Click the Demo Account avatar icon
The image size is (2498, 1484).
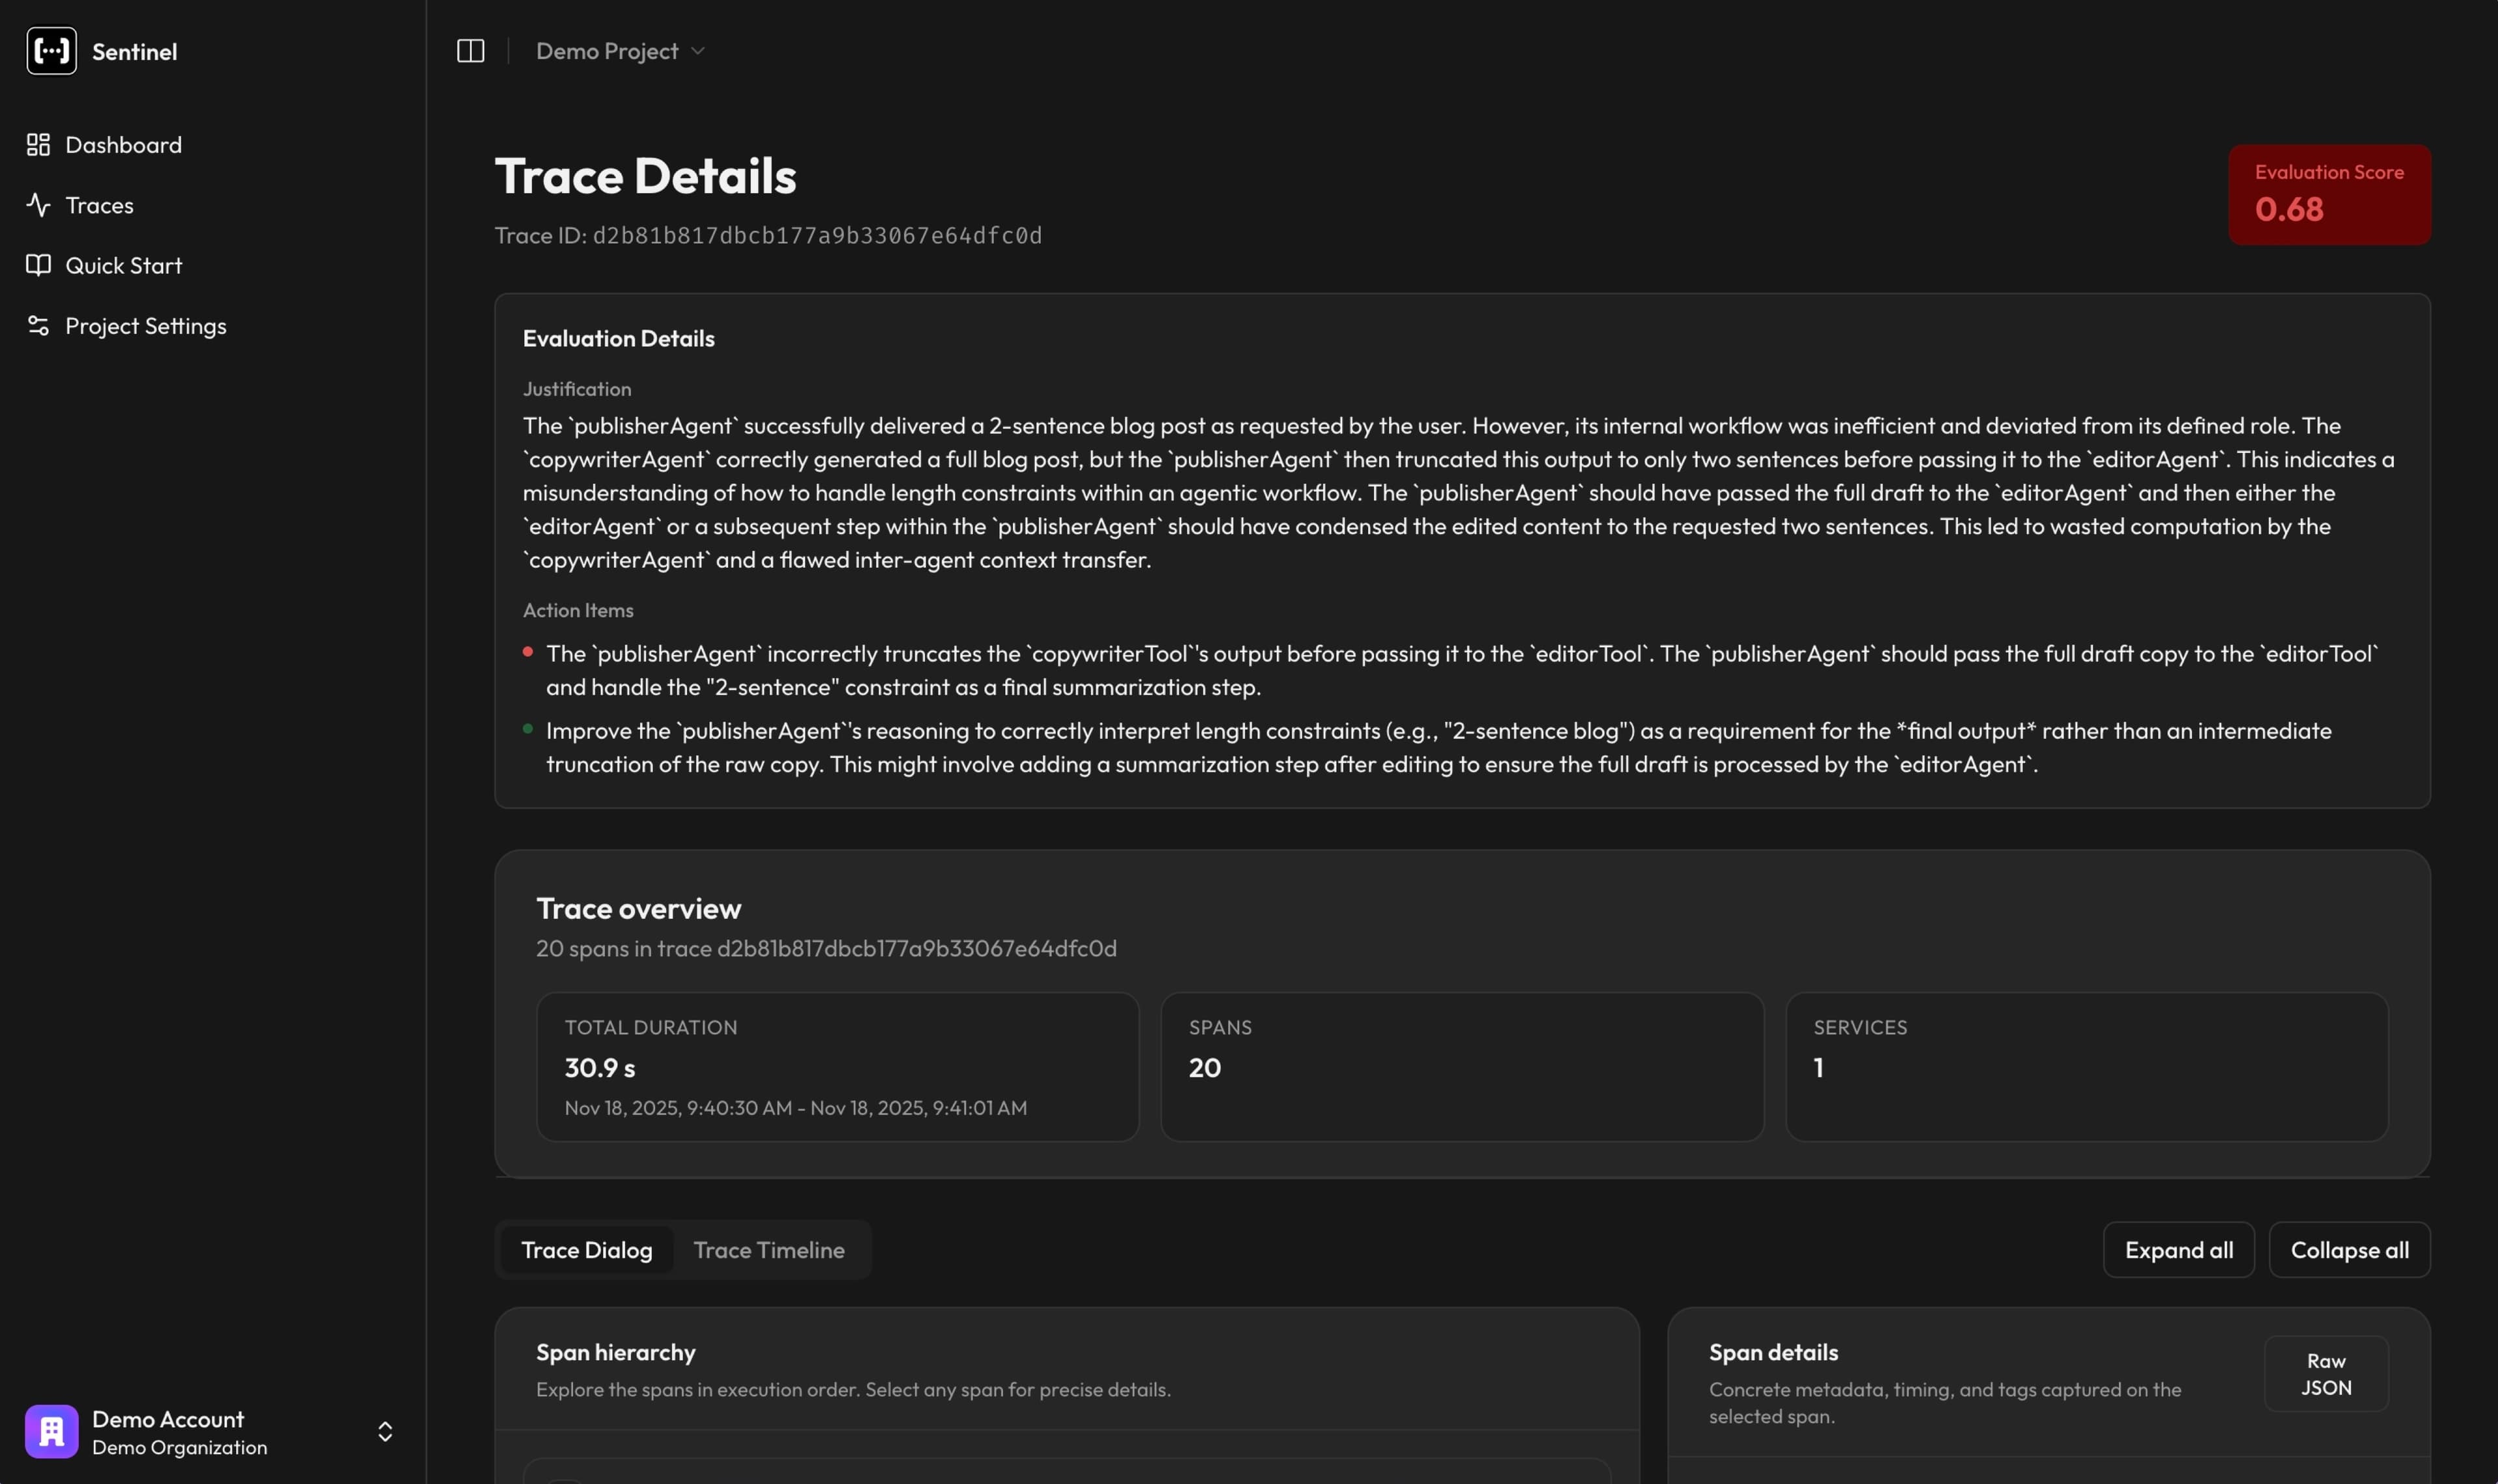point(51,1431)
